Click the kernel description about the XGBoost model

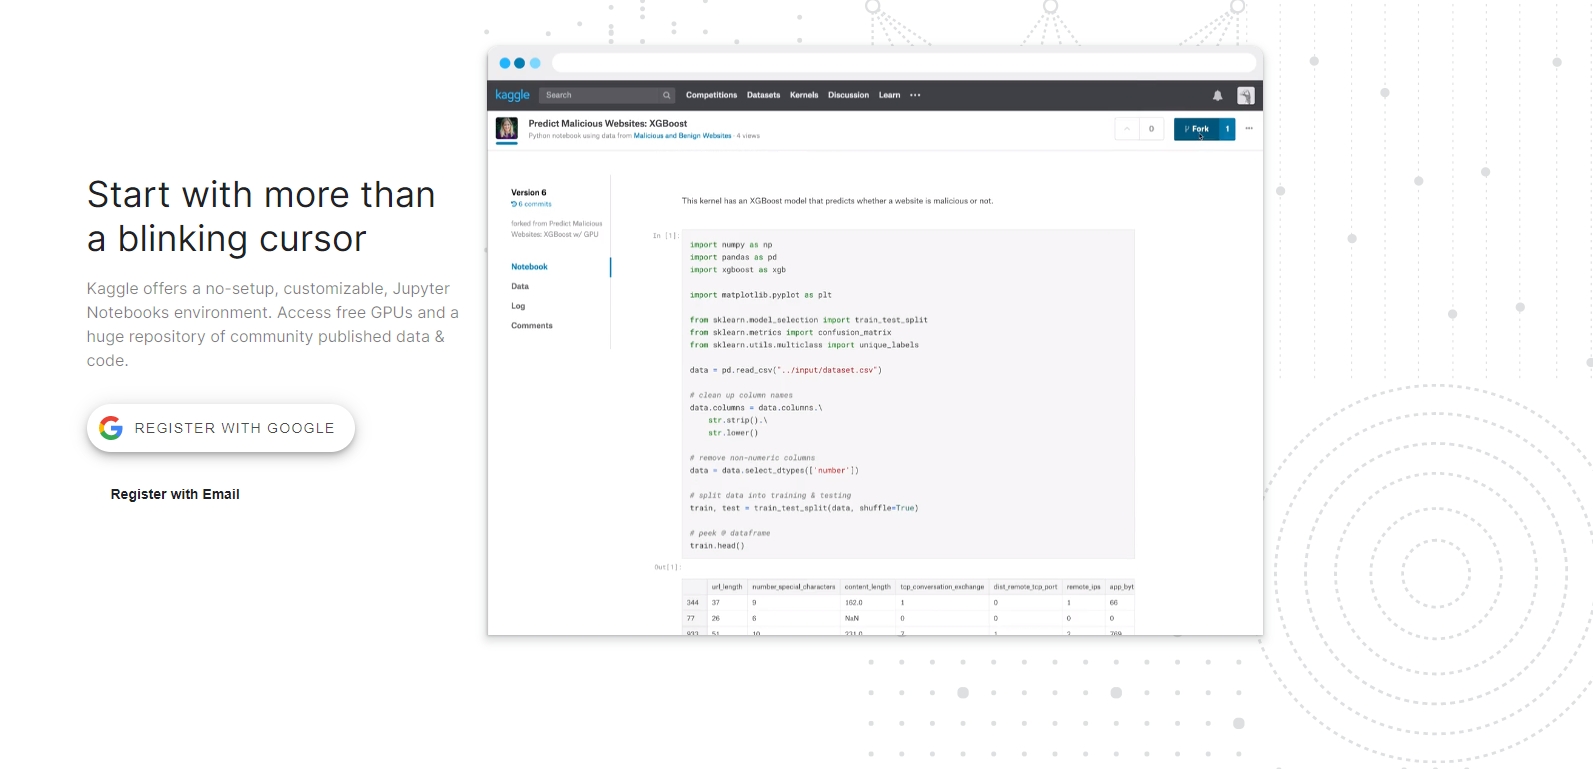837,201
